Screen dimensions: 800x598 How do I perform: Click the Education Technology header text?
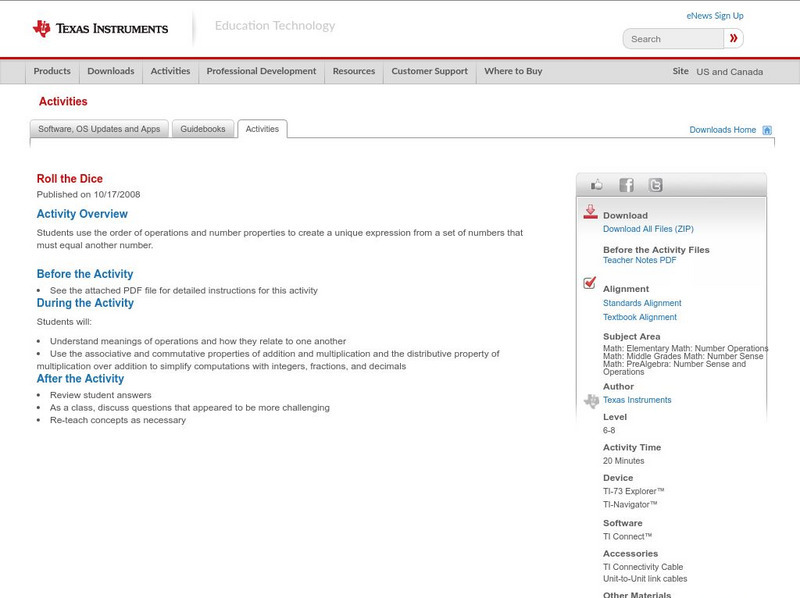click(275, 26)
